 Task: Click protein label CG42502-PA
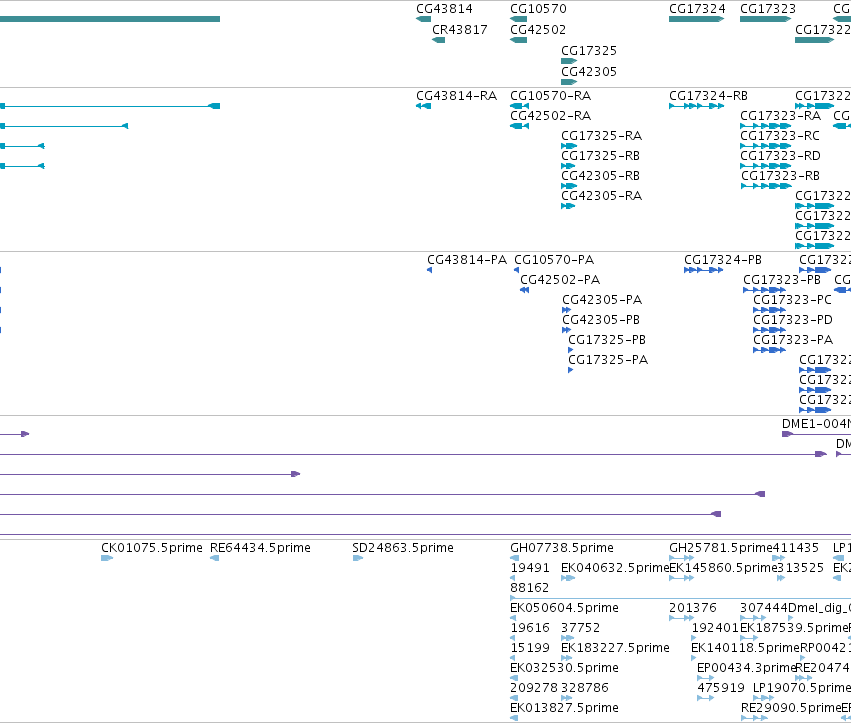tap(560, 280)
